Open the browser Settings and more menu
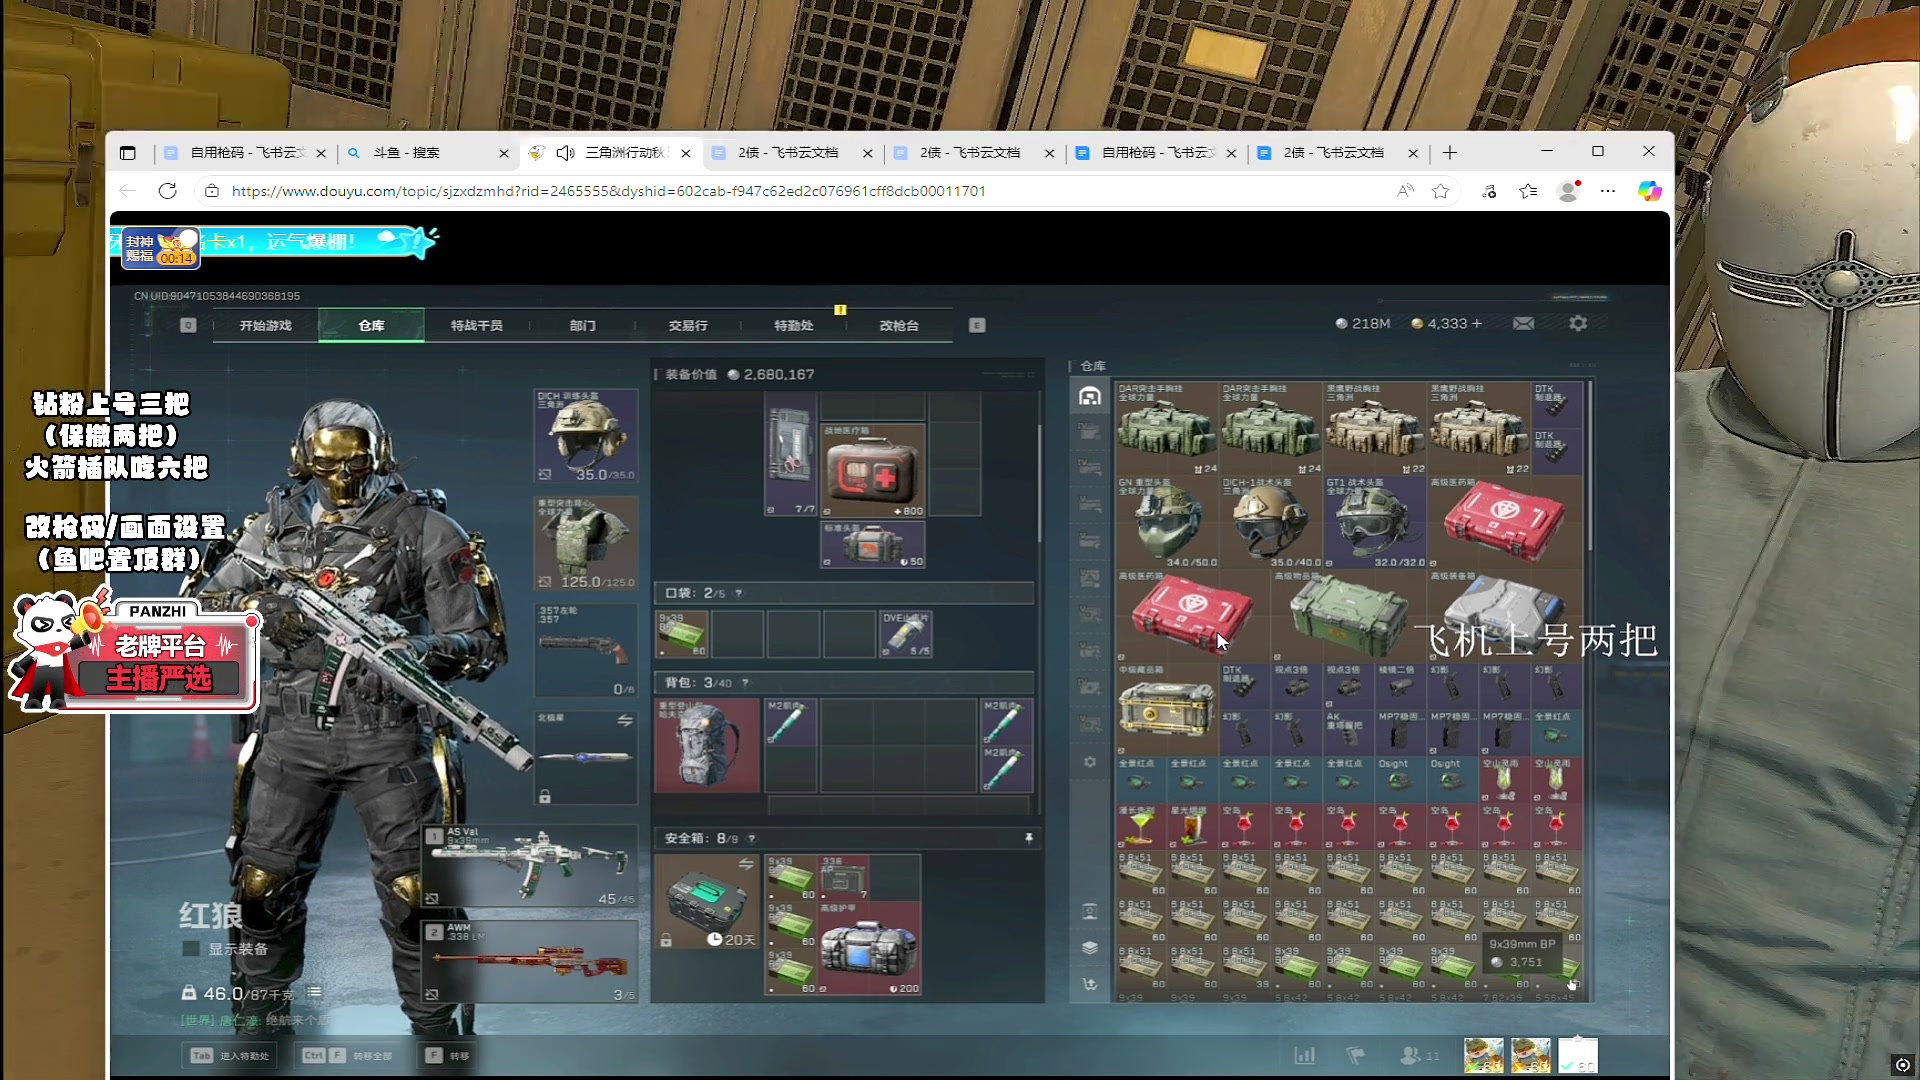Image resolution: width=1920 pixels, height=1080 pixels. point(1608,191)
